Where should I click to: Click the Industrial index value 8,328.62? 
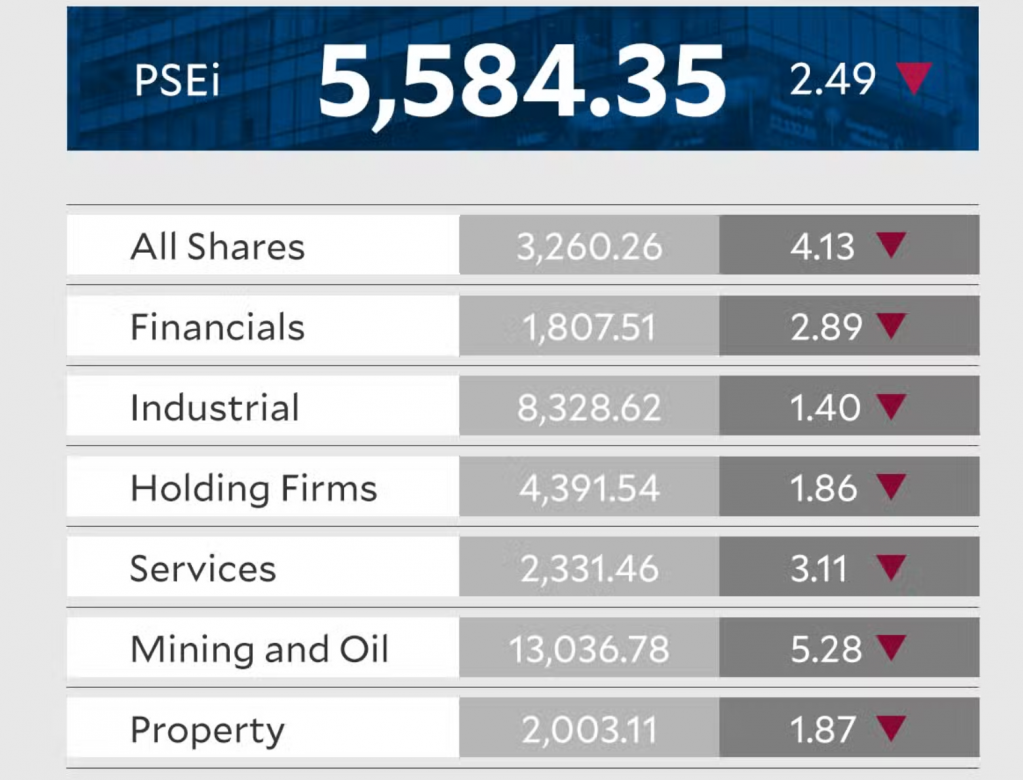(x=589, y=408)
